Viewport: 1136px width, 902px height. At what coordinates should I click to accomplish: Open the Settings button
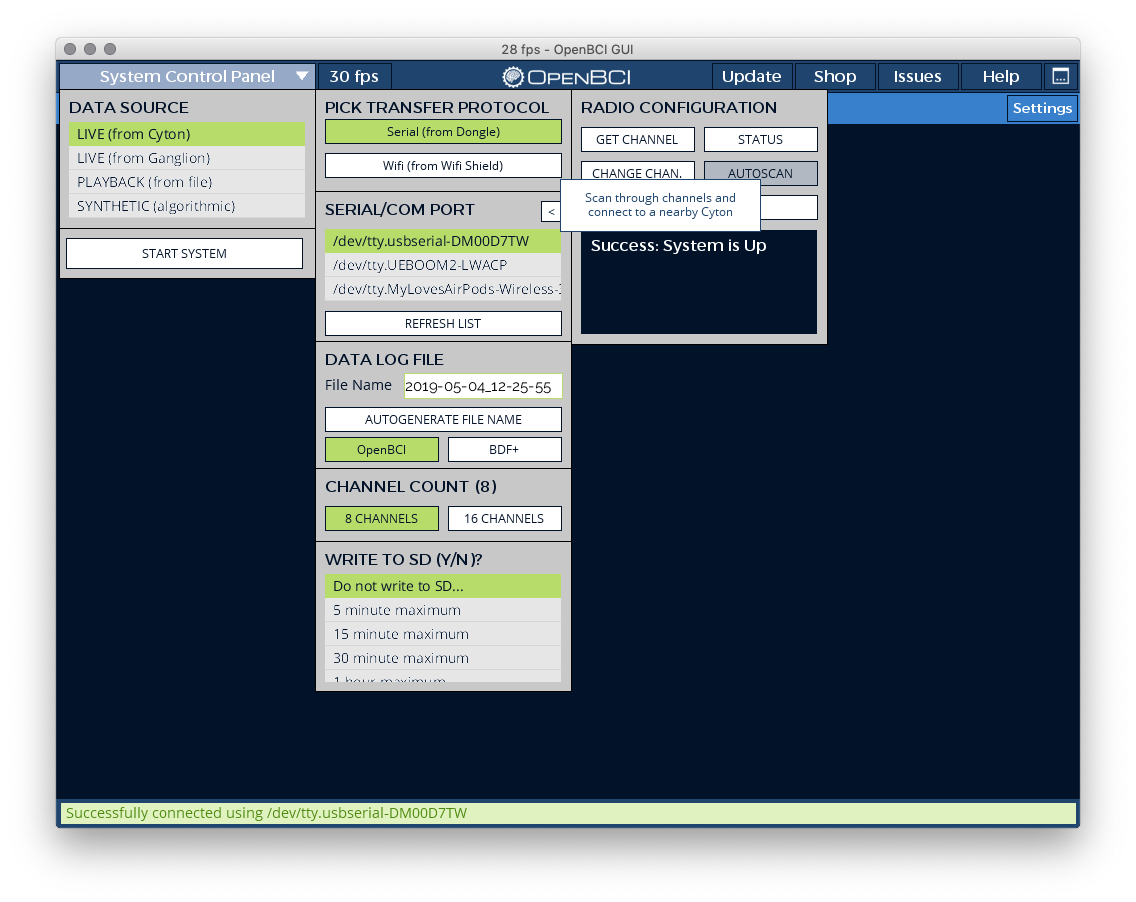1043,109
